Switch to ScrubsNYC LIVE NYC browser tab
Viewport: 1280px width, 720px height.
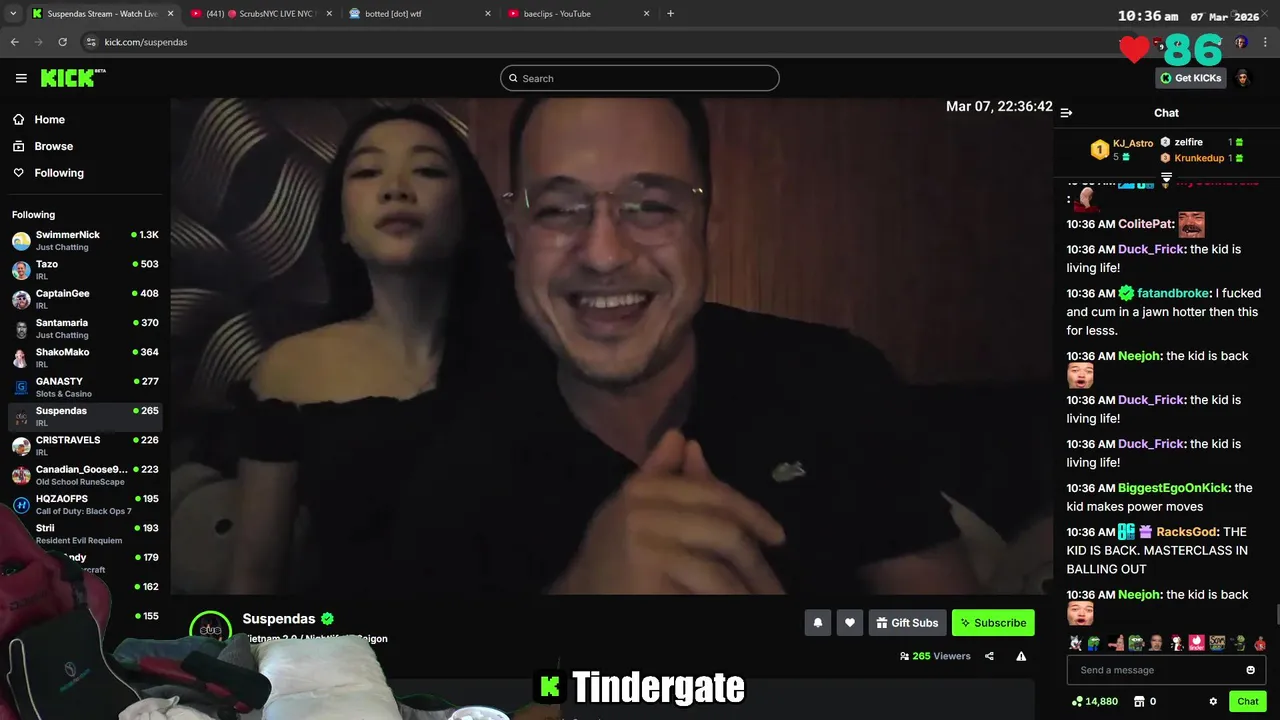tap(260, 14)
